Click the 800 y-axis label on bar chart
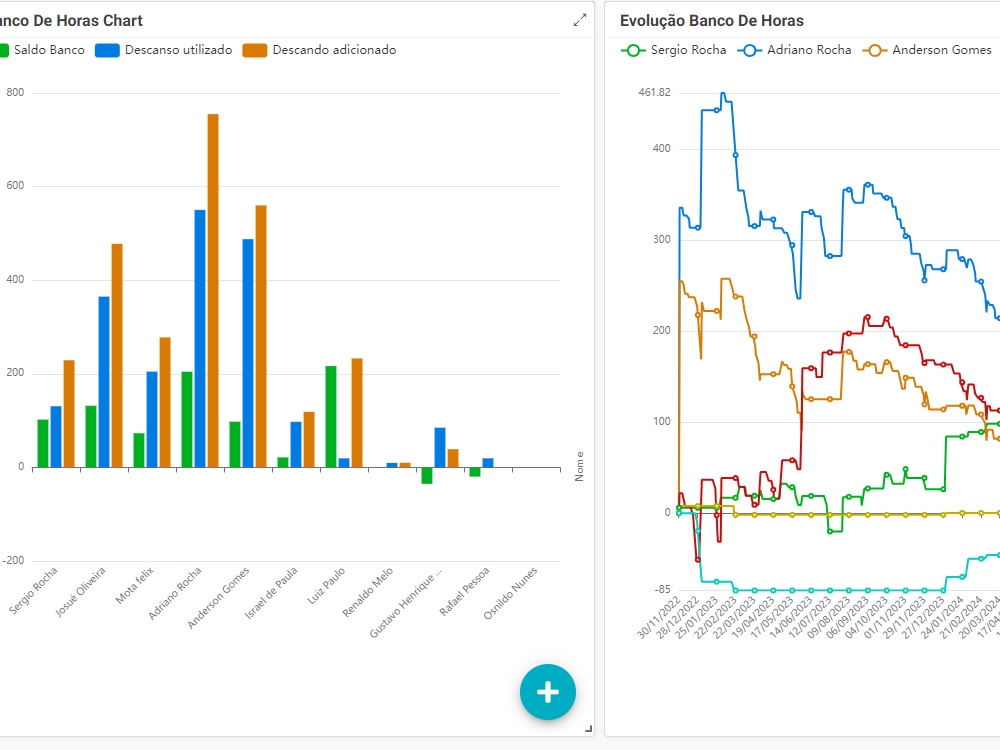1000x750 pixels. tap(15, 92)
